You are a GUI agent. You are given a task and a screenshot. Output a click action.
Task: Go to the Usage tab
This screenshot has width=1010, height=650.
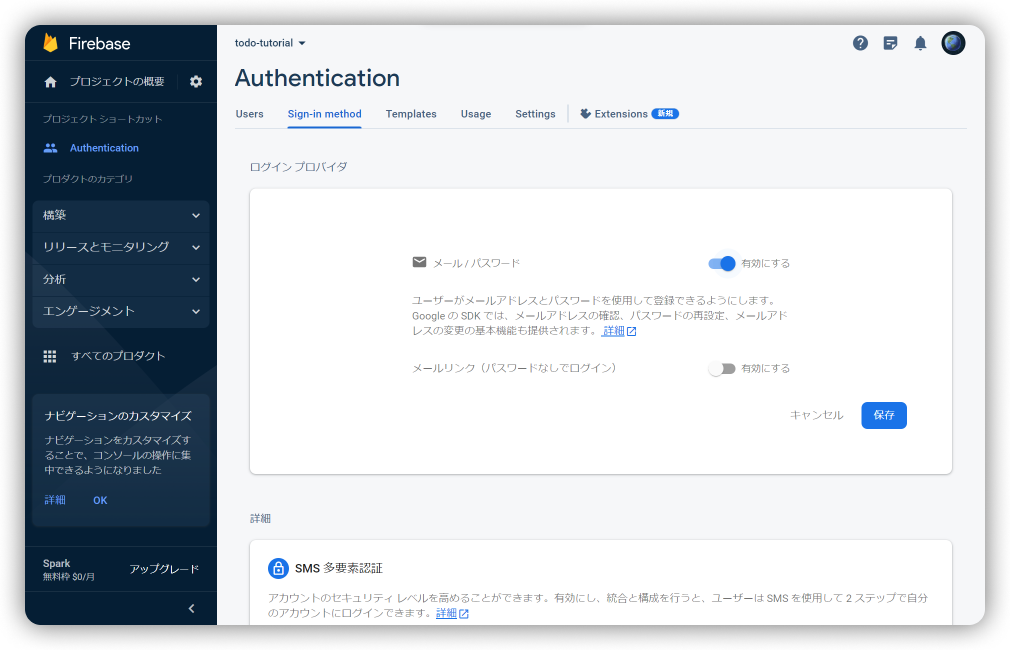(x=476, y=114)
